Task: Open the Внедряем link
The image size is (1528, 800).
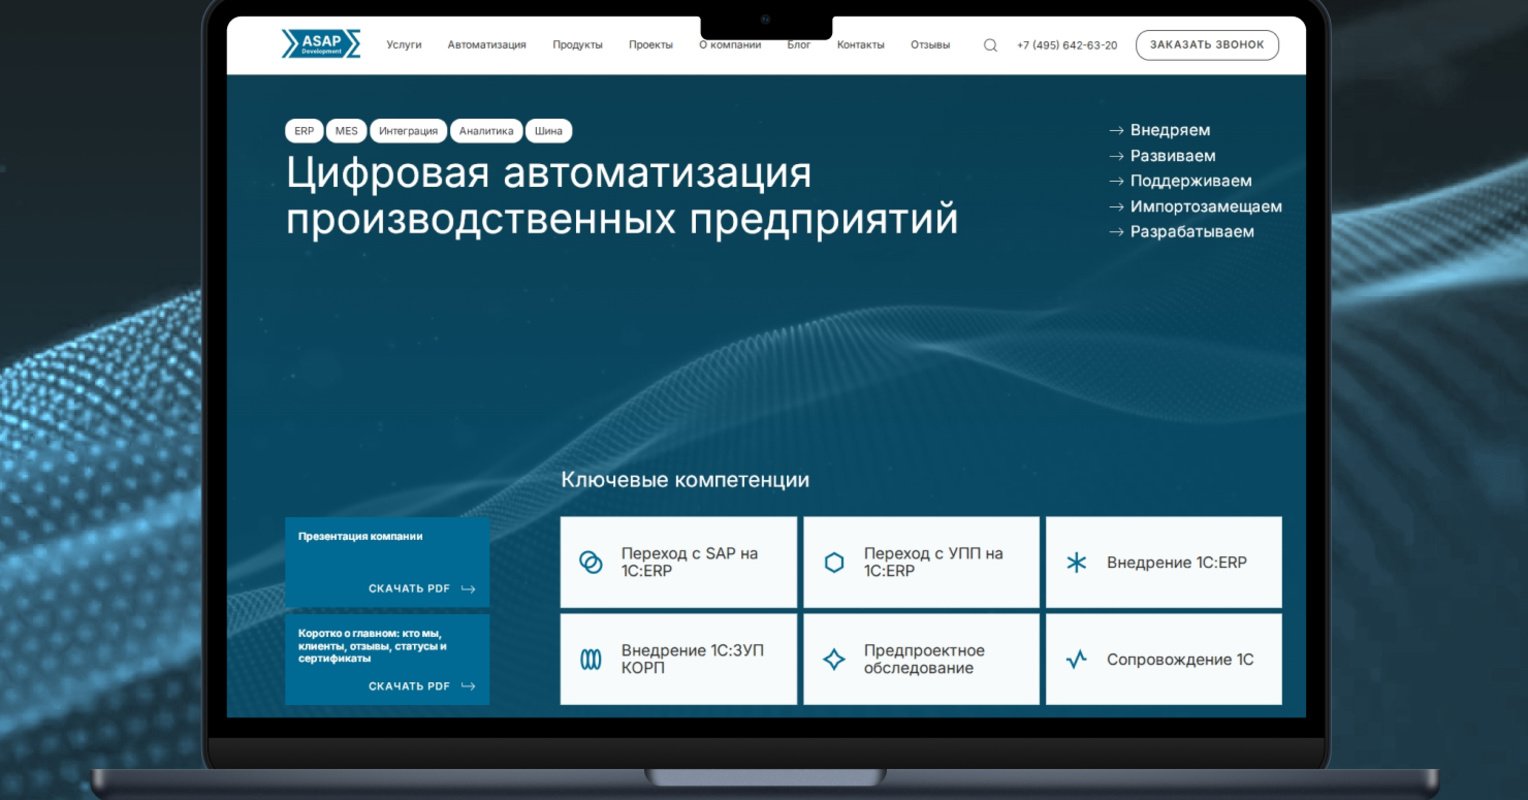Action: click(x=1170, y=131)
